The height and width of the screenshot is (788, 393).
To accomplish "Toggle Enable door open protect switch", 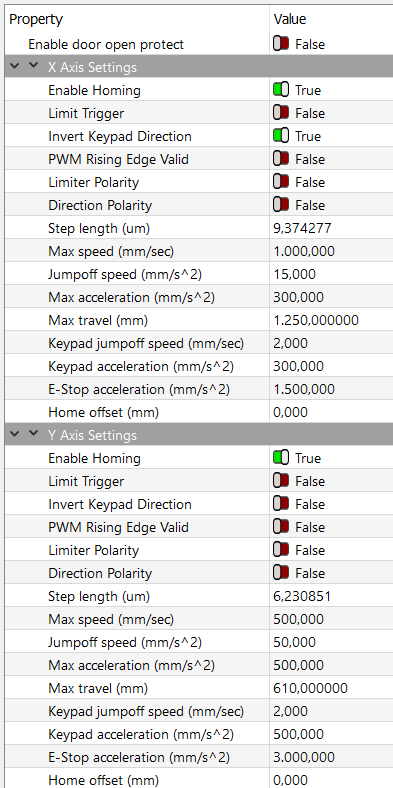I will click(x=281, y=44).
